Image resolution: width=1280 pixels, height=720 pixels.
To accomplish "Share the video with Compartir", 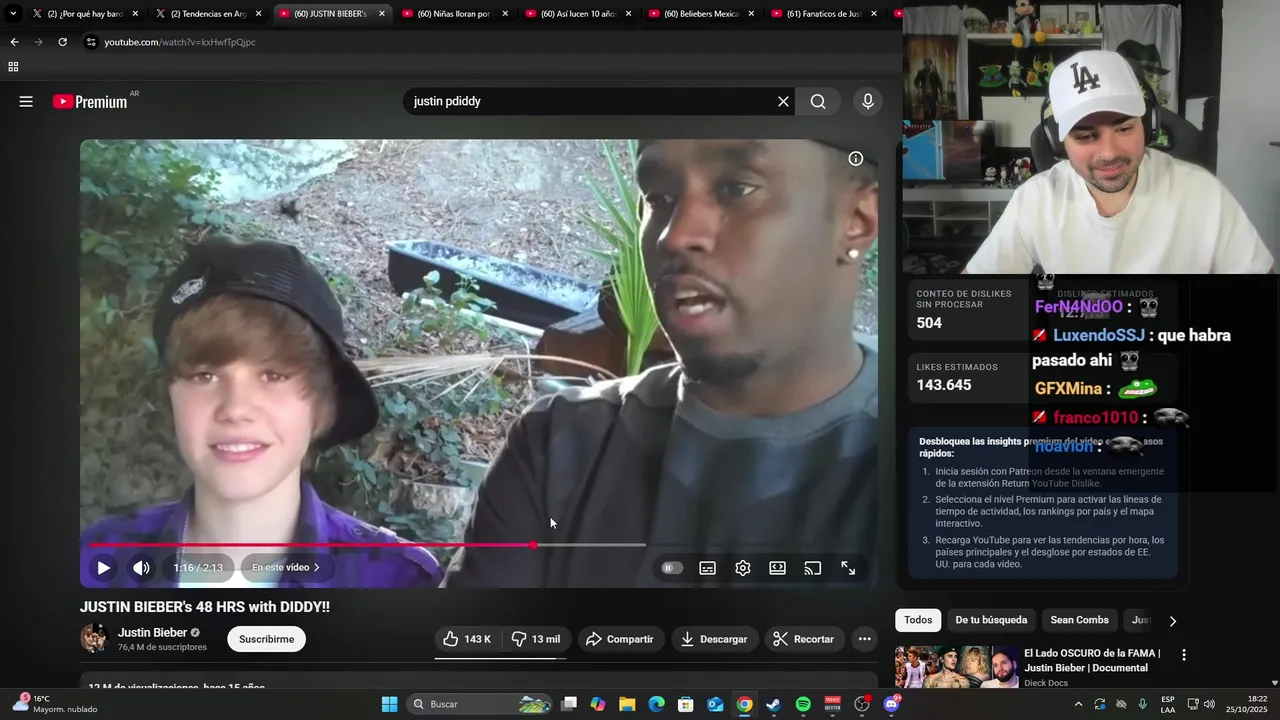I will tap(620, 639).
